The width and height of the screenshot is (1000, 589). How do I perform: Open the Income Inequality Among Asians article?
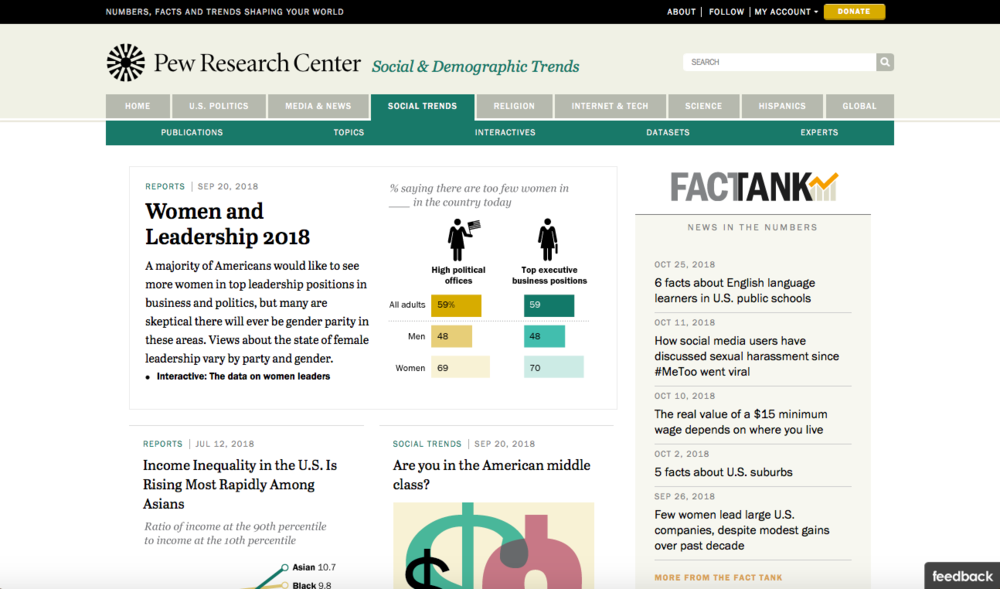point(240,484)
